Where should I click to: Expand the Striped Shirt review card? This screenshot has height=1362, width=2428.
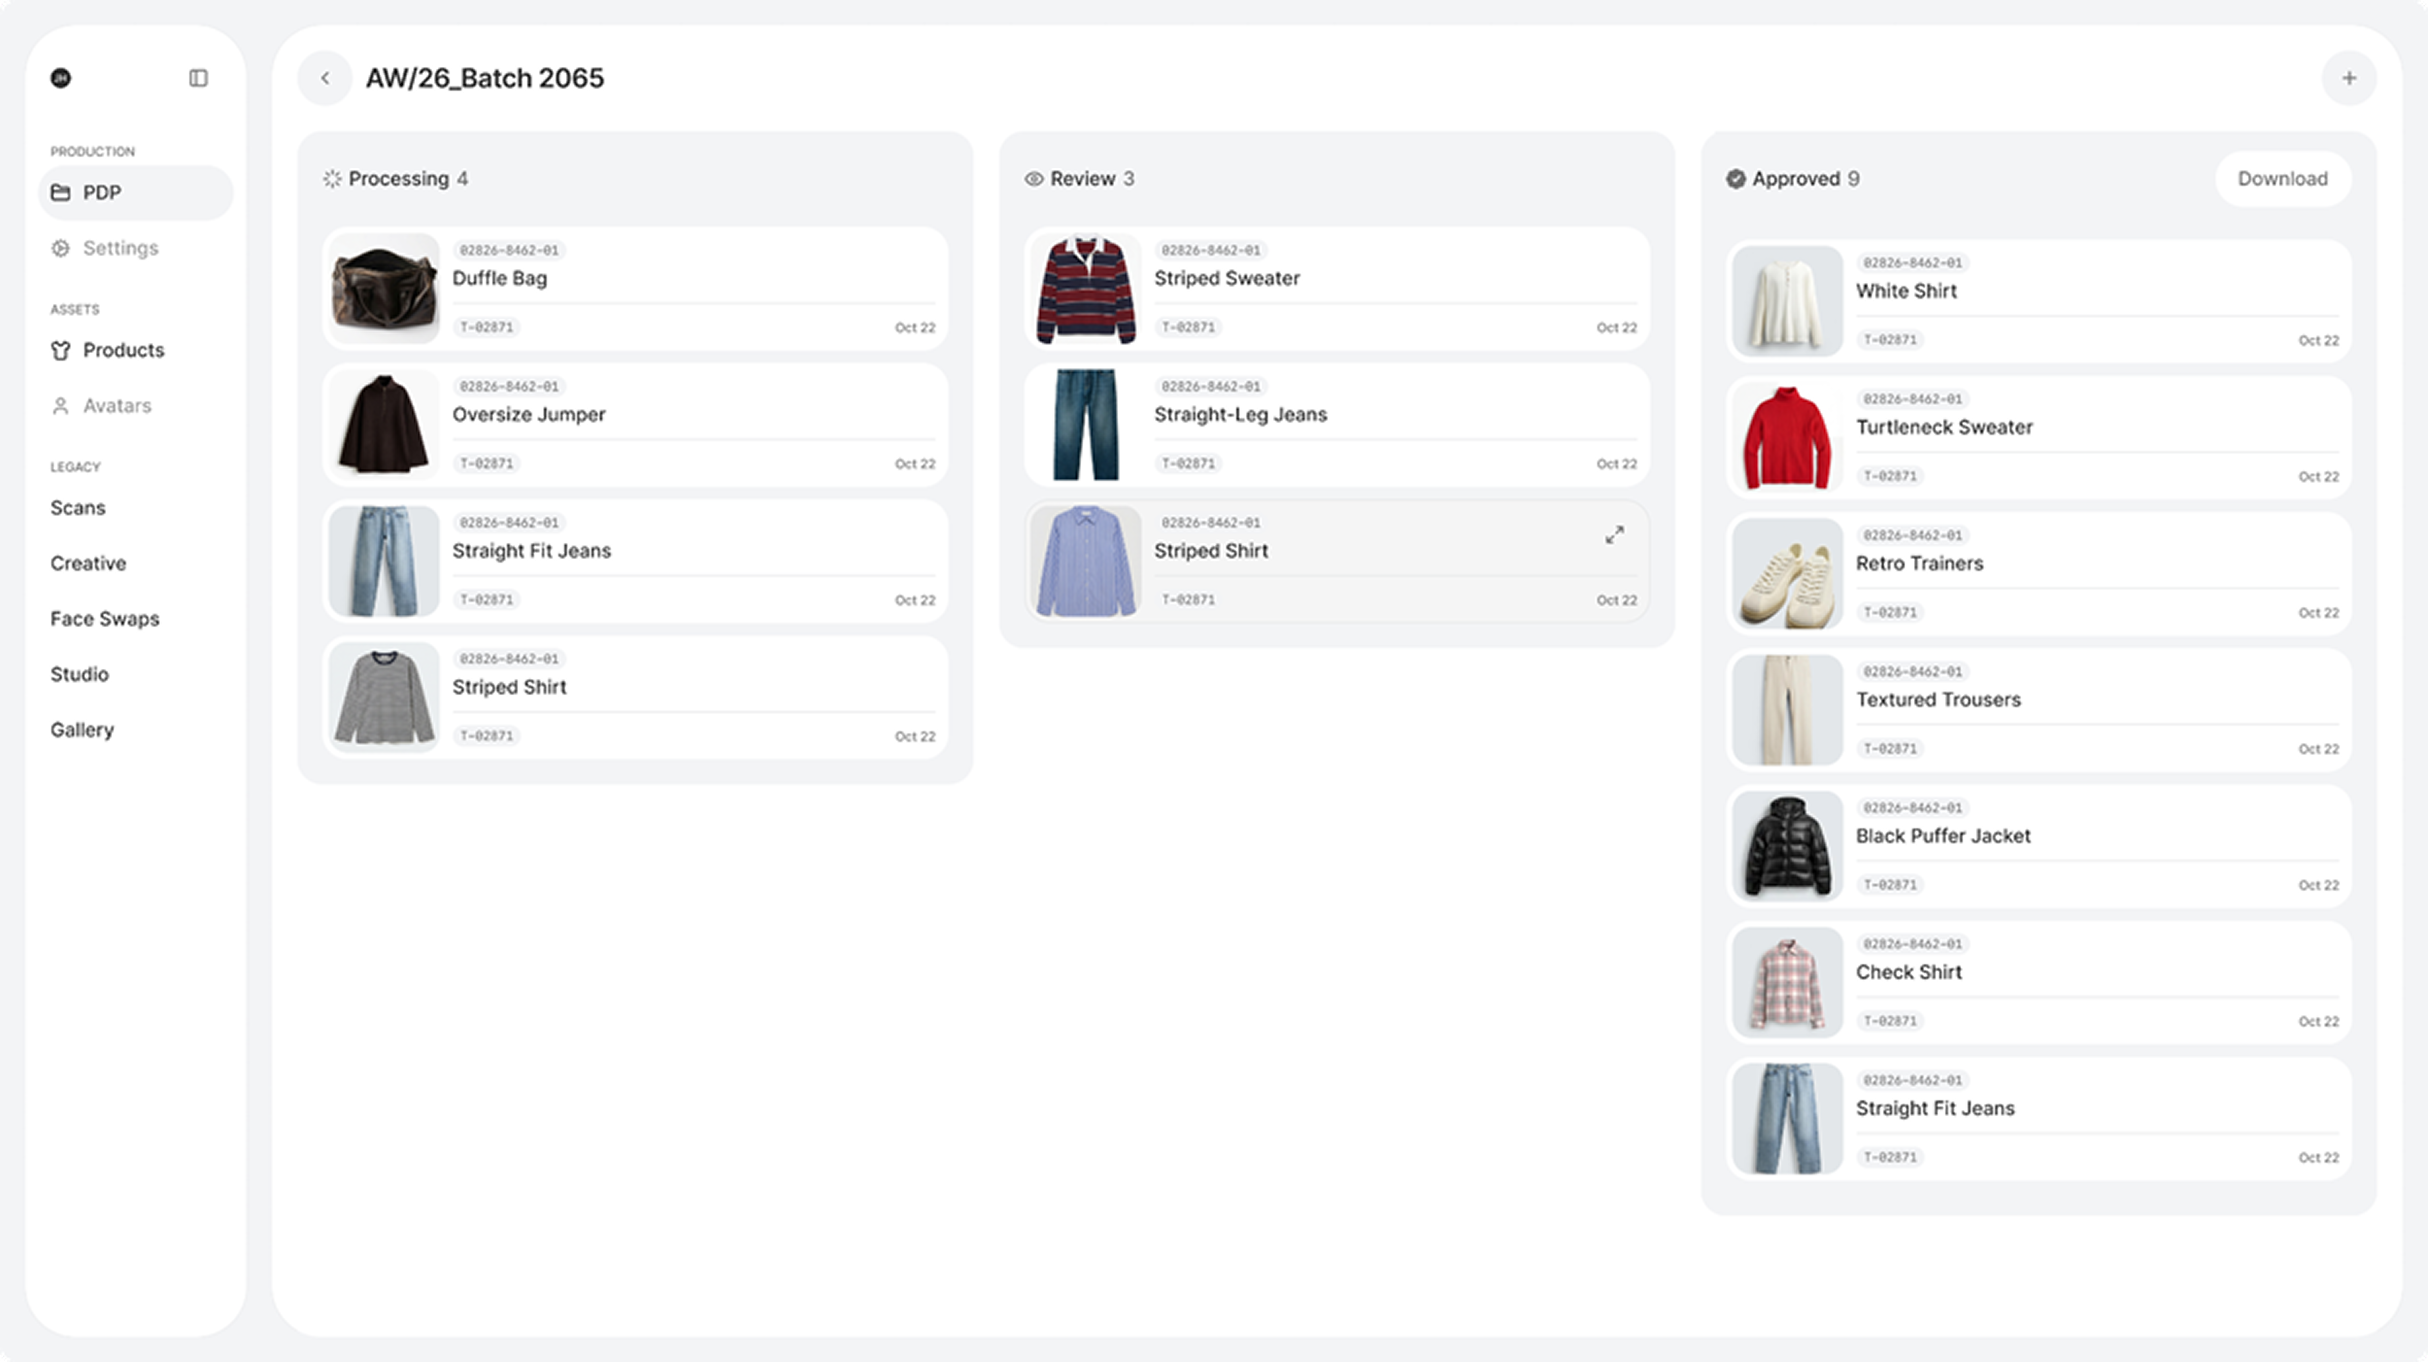(x=1614, y=536)
